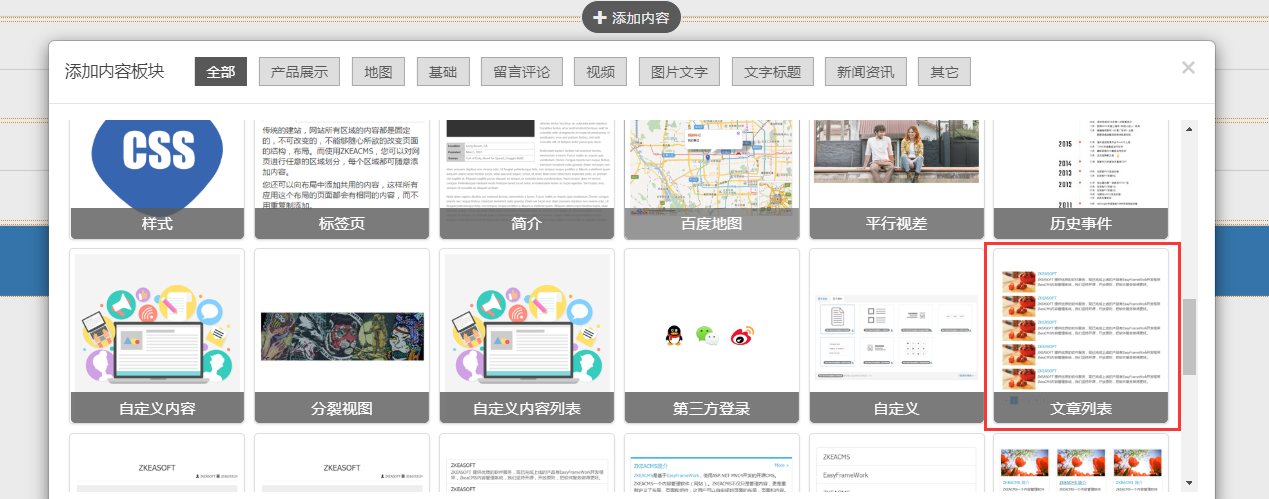Open the 其它 category
The height and width of the screenshot is (499, 1269).
click(x=945, y=72)
